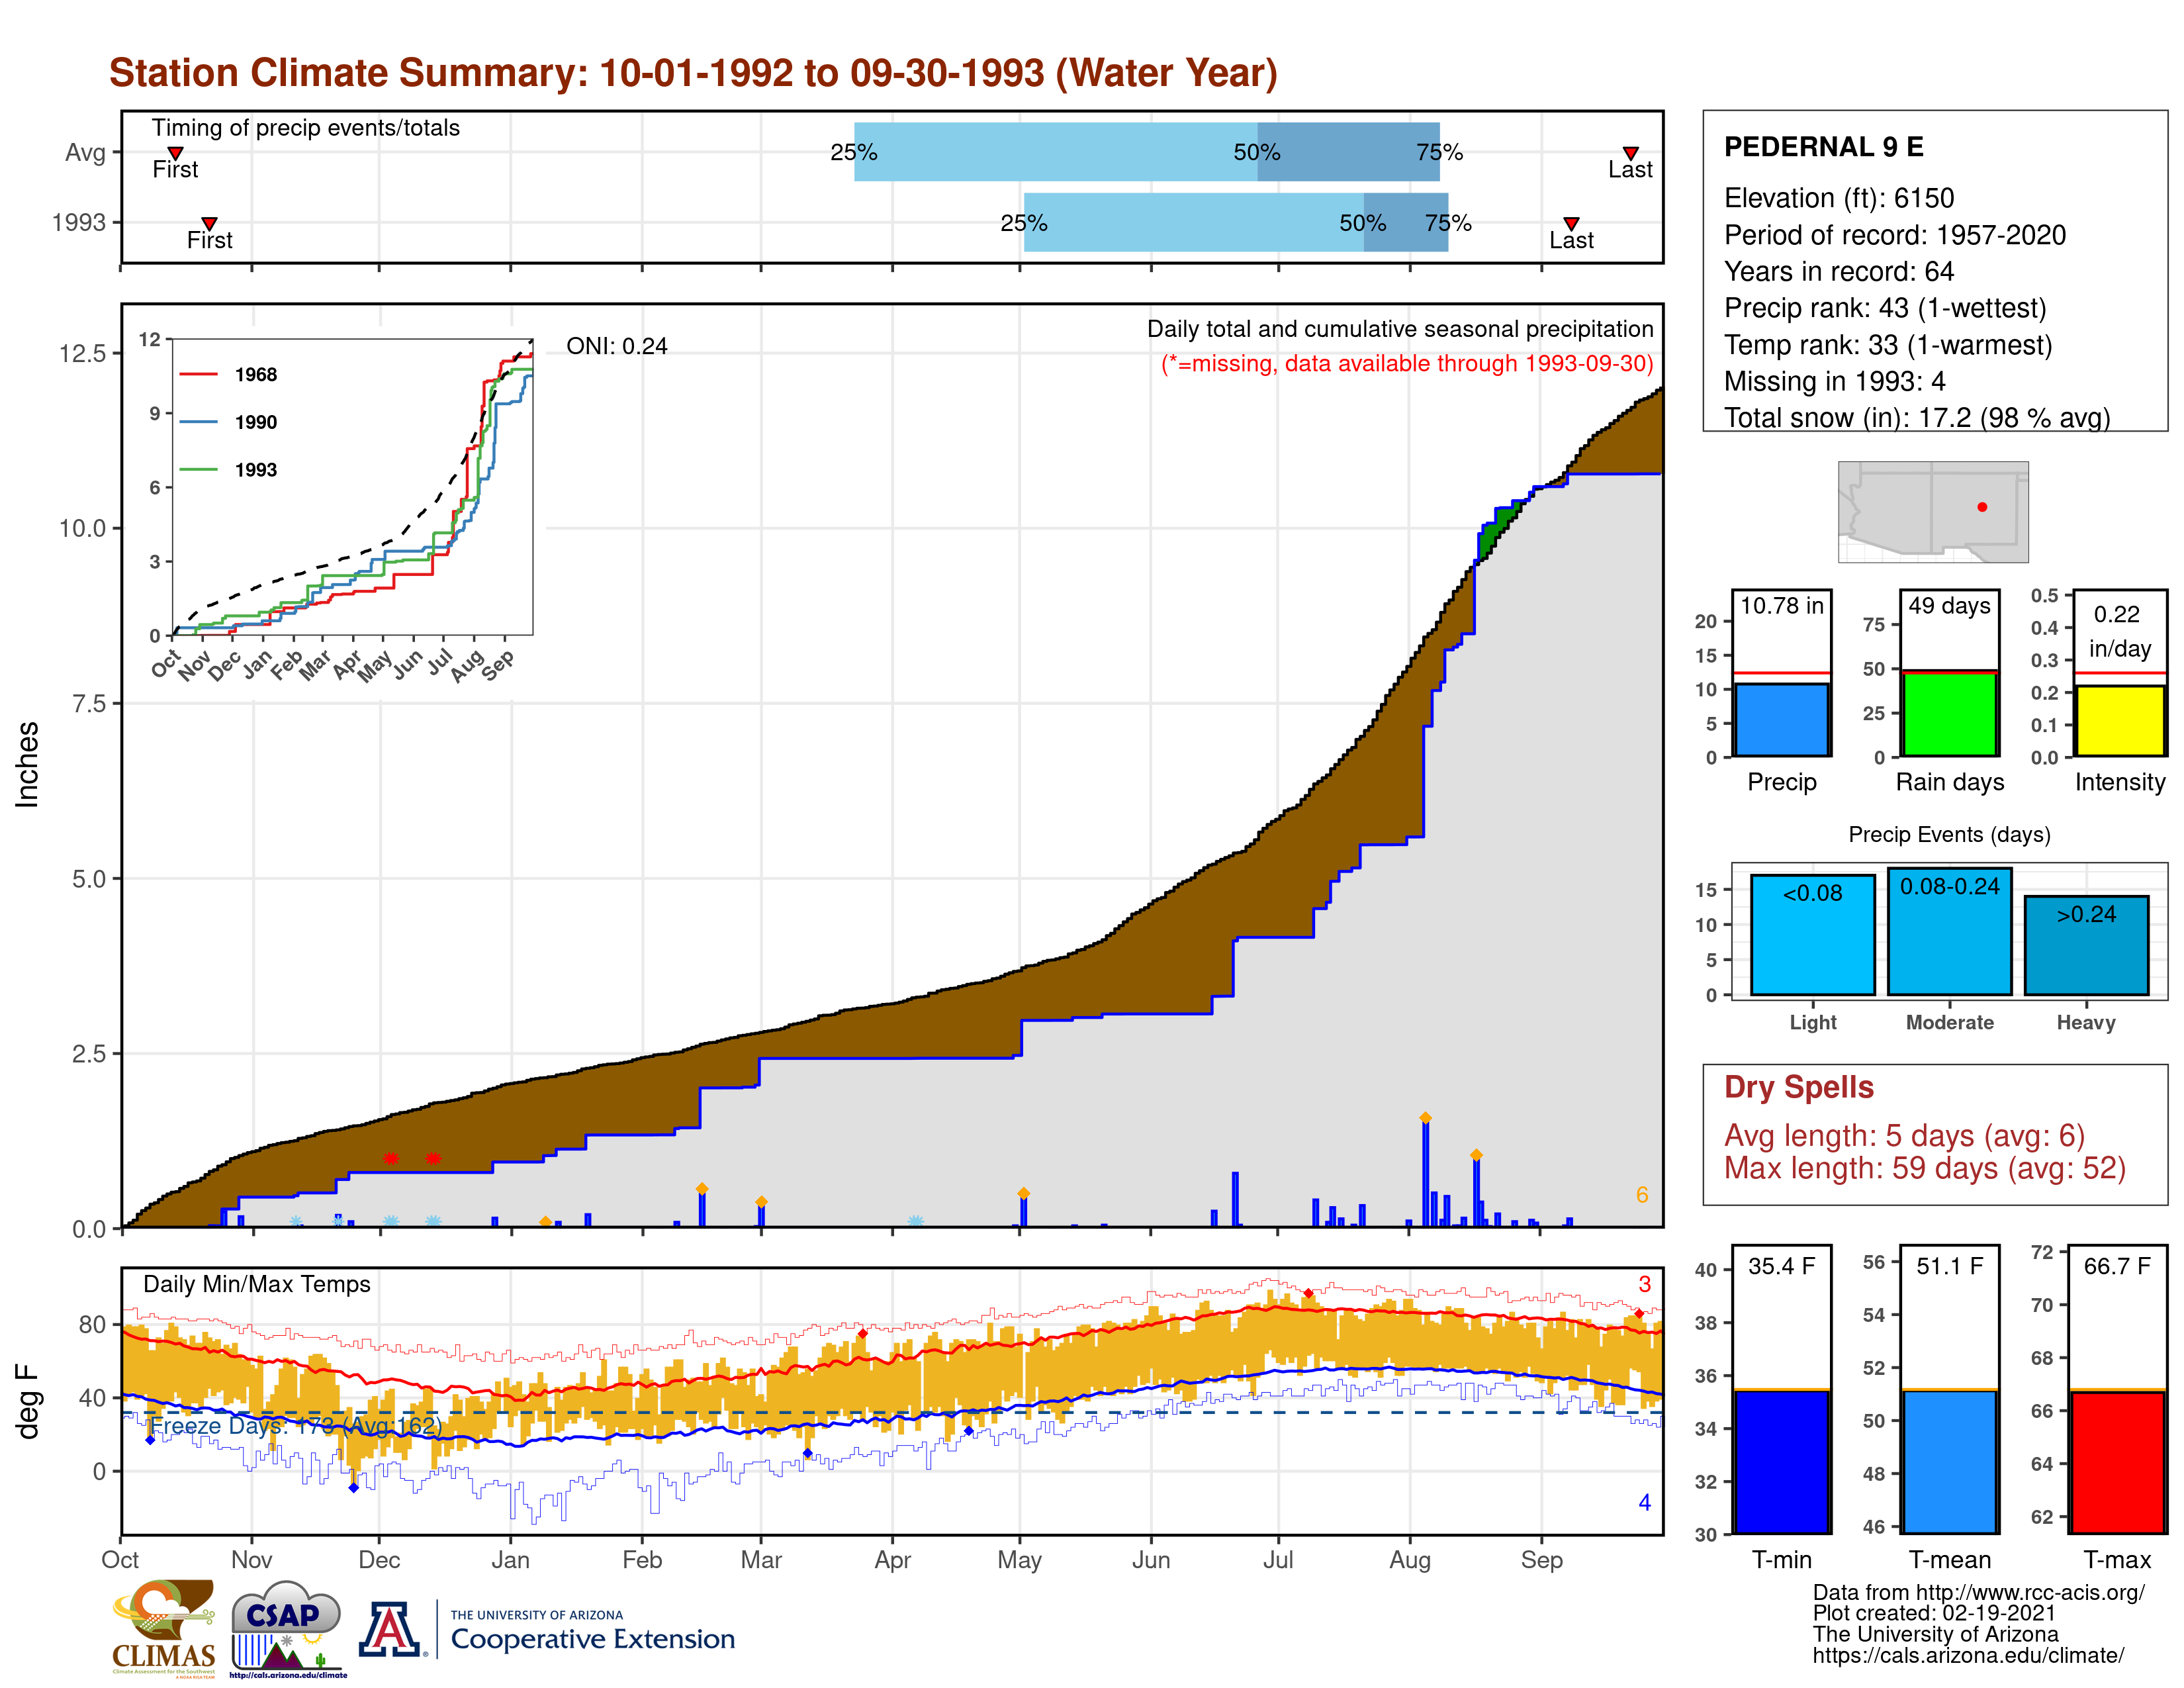Click the orange '6' count on precipitation chart
This screenshot has height=1688, width=2184.
[x=1642, y=1195]
